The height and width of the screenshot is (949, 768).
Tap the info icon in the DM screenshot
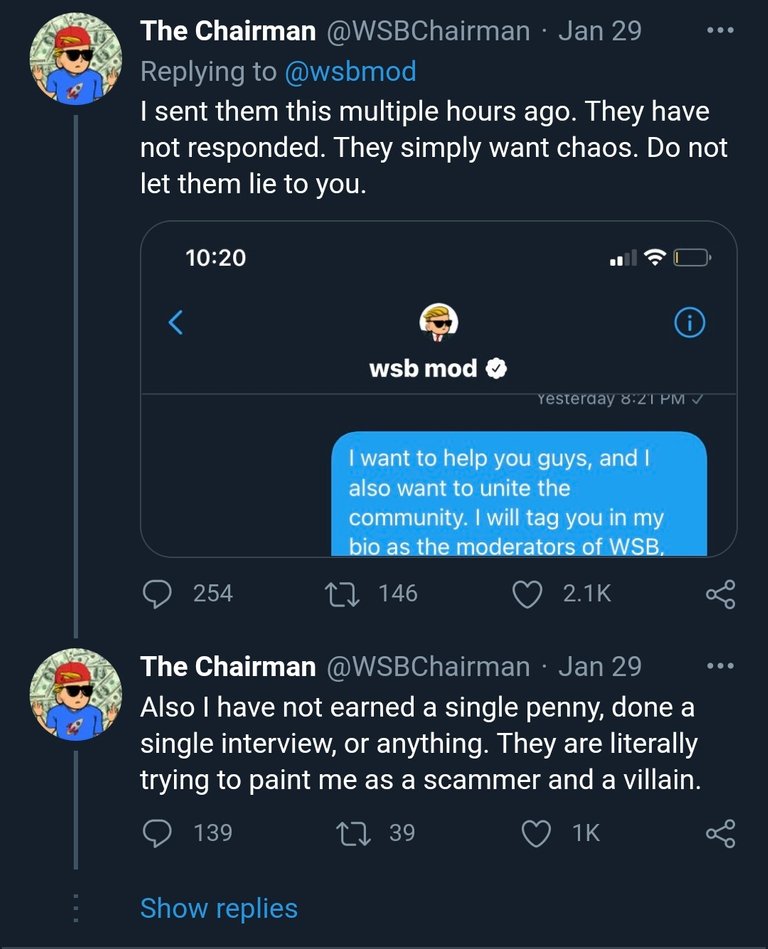pyautogui.click(x=690, y=323)
